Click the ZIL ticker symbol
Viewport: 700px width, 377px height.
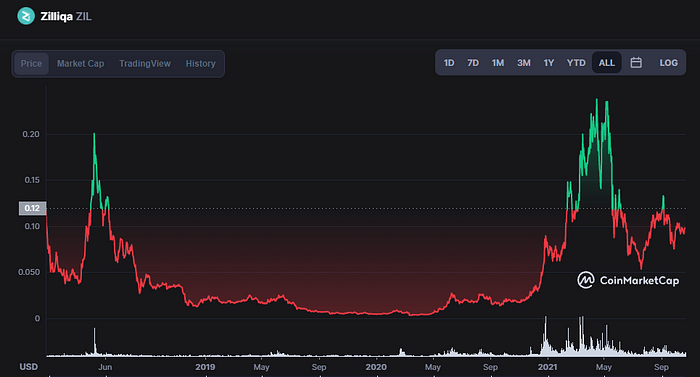[83, 17]
